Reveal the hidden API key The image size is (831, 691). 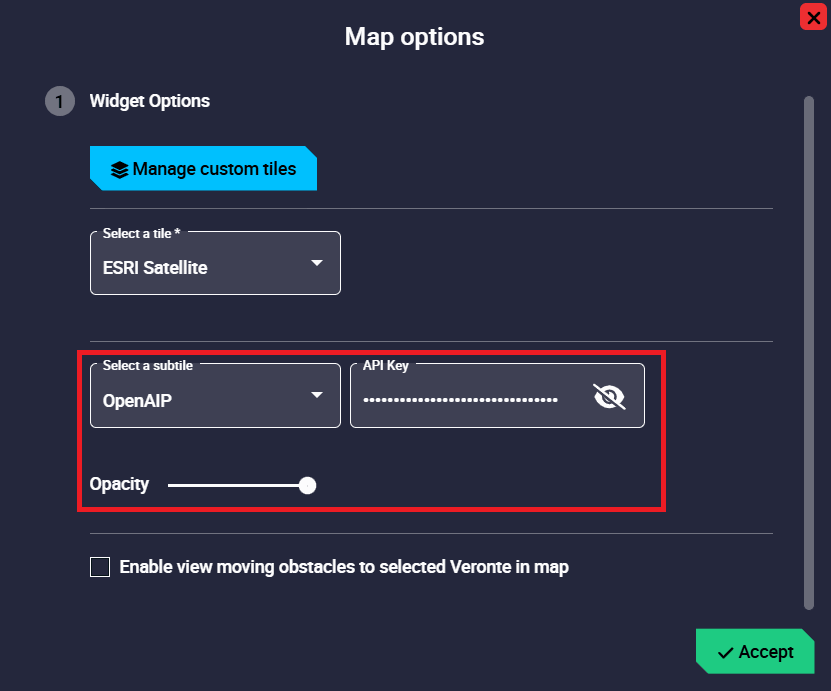click(609, 397)
